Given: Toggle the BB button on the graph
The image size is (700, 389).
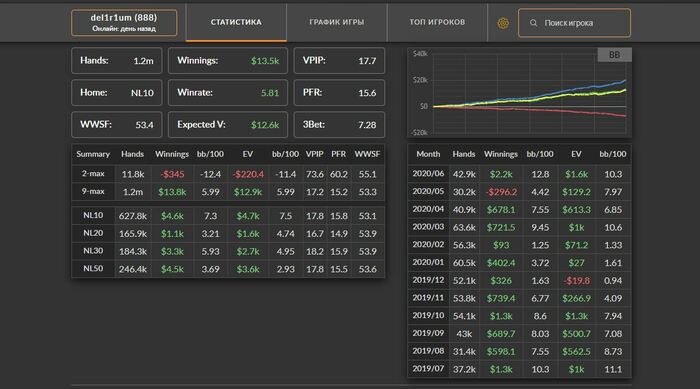Looking at the screenshot, I should pos(614,55).
